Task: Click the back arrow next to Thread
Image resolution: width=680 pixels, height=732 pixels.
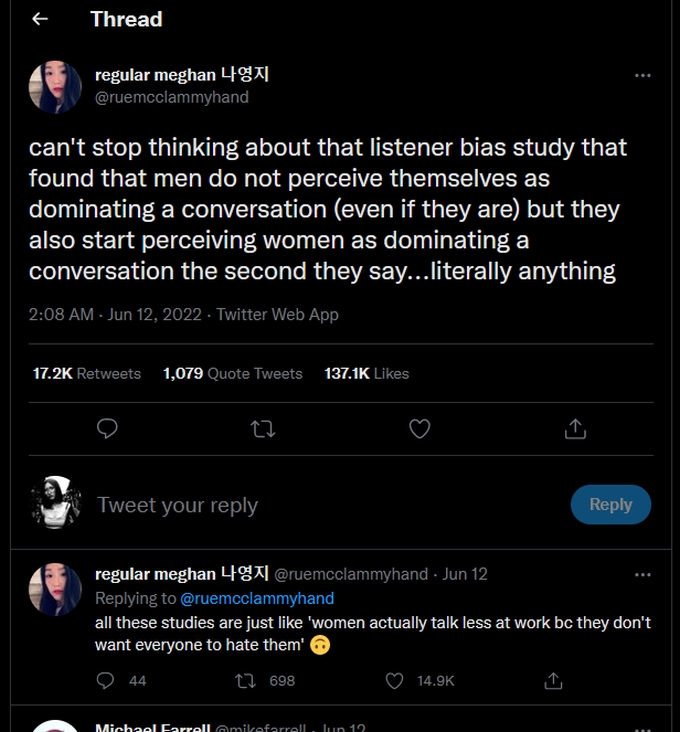Action: [x=40, y=19]
